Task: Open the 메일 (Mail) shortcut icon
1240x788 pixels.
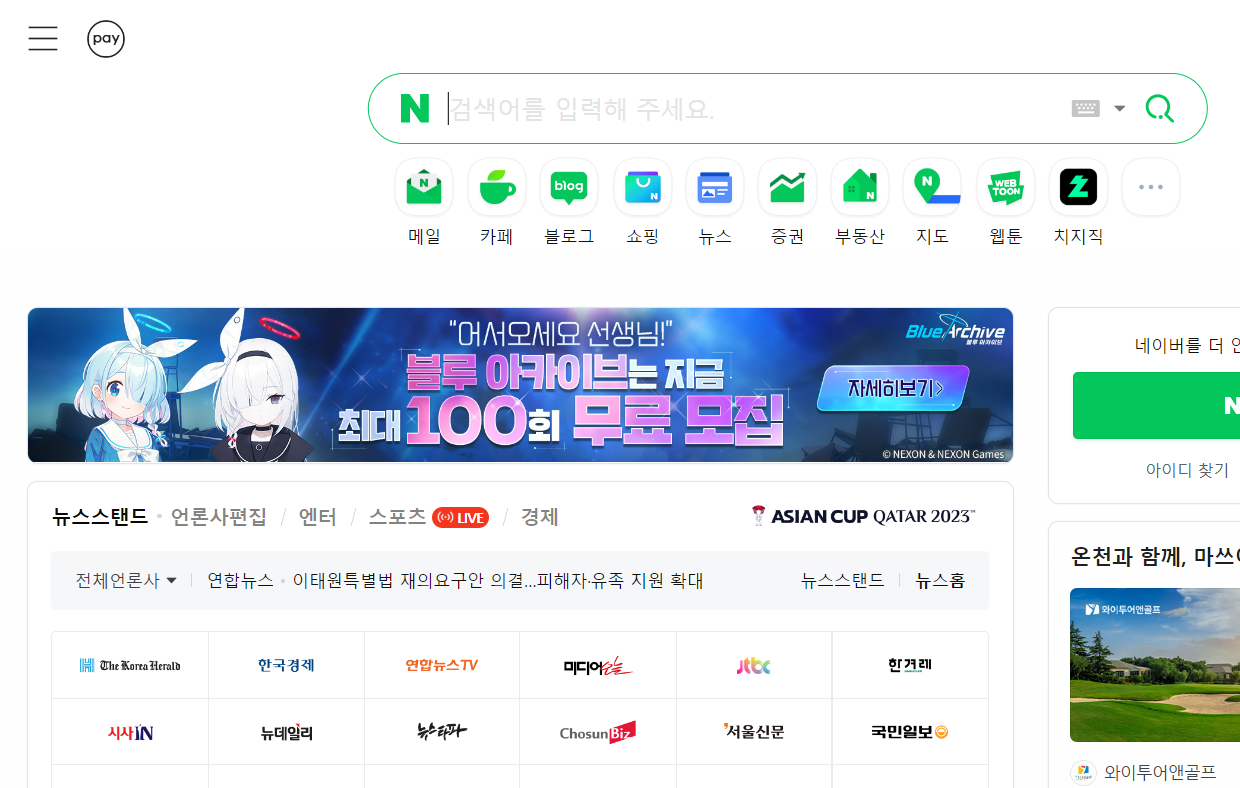Action: (424, 187)
